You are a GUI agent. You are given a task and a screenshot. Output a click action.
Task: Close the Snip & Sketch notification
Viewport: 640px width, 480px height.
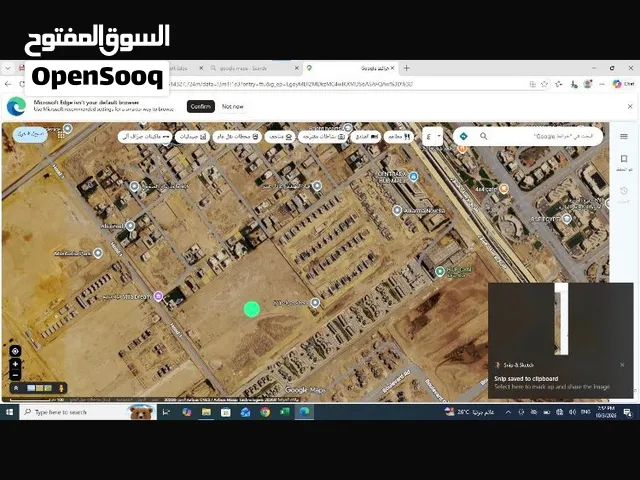(x=622, y=365)
